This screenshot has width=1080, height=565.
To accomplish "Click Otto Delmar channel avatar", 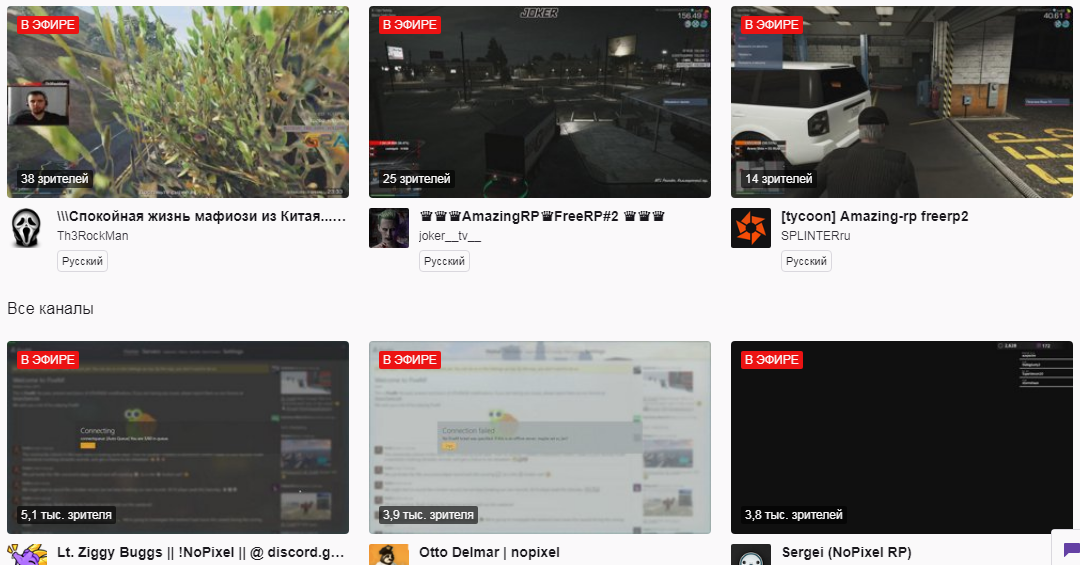I will tap(388, 555).
